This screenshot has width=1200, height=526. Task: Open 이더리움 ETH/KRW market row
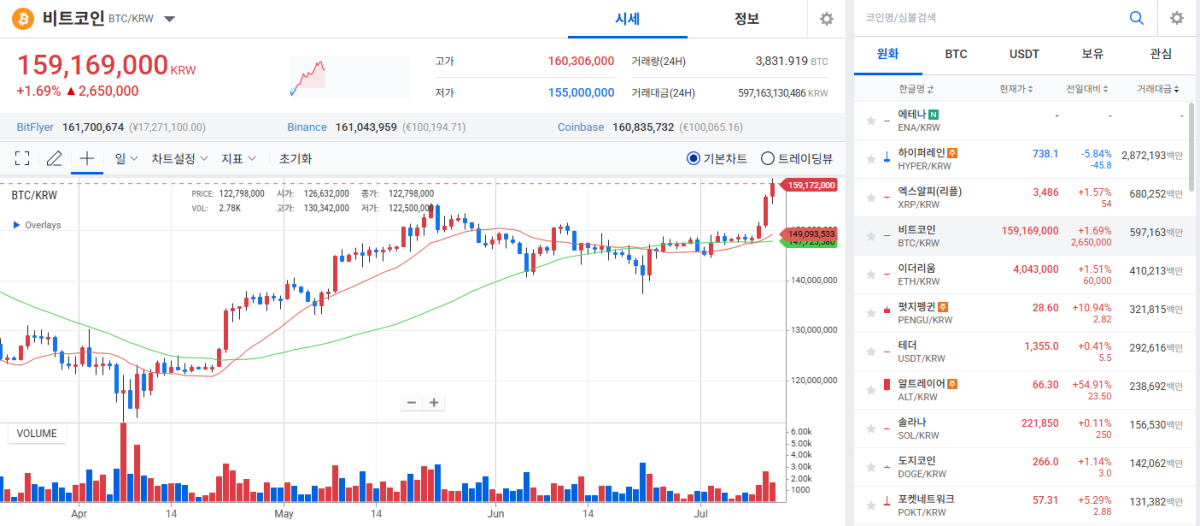tap(1024, 275)
